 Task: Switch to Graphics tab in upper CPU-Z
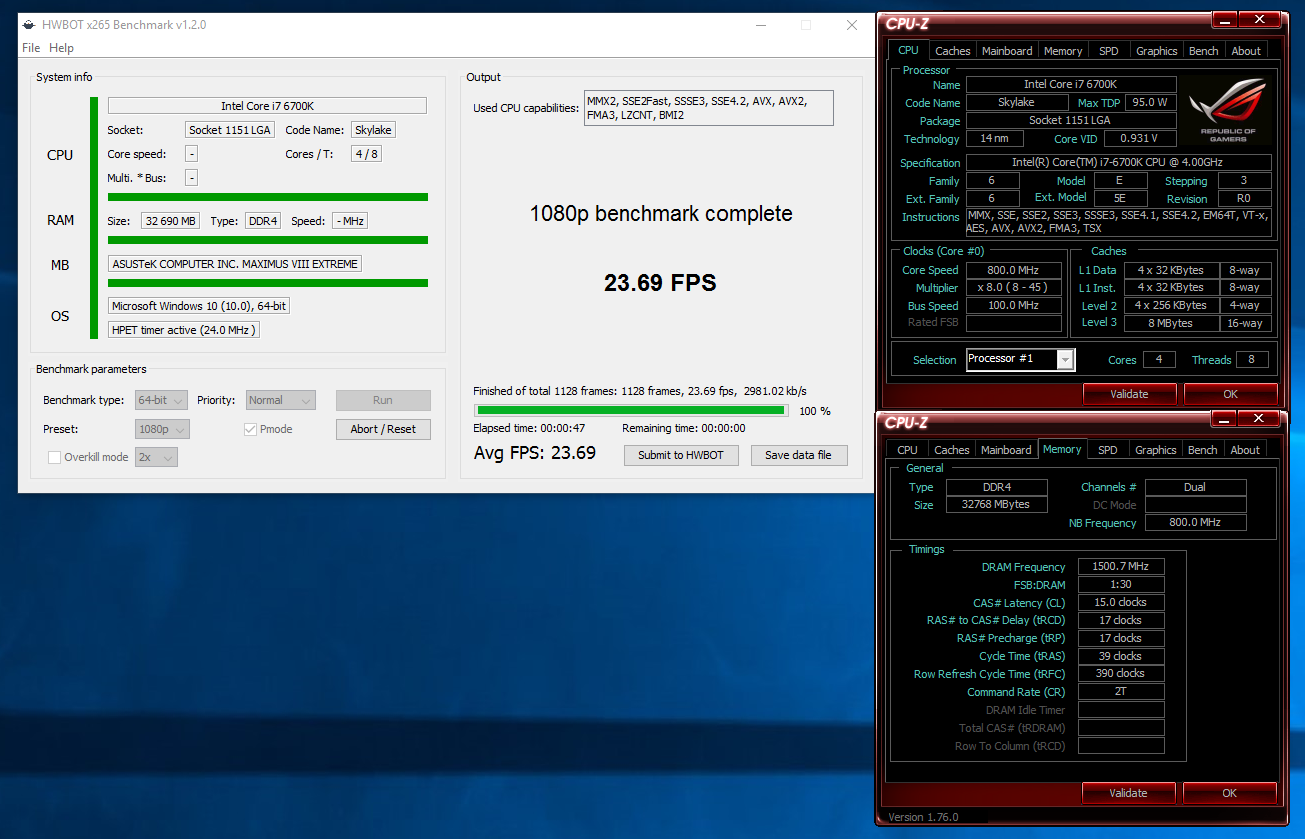1156,51
